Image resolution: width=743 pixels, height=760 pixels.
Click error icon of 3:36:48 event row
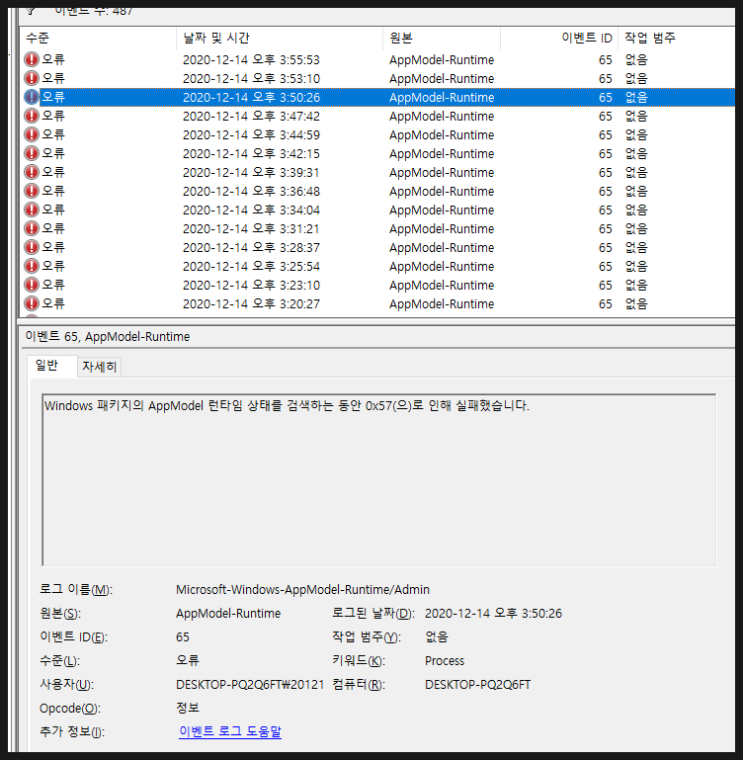[x=32, y=191]
